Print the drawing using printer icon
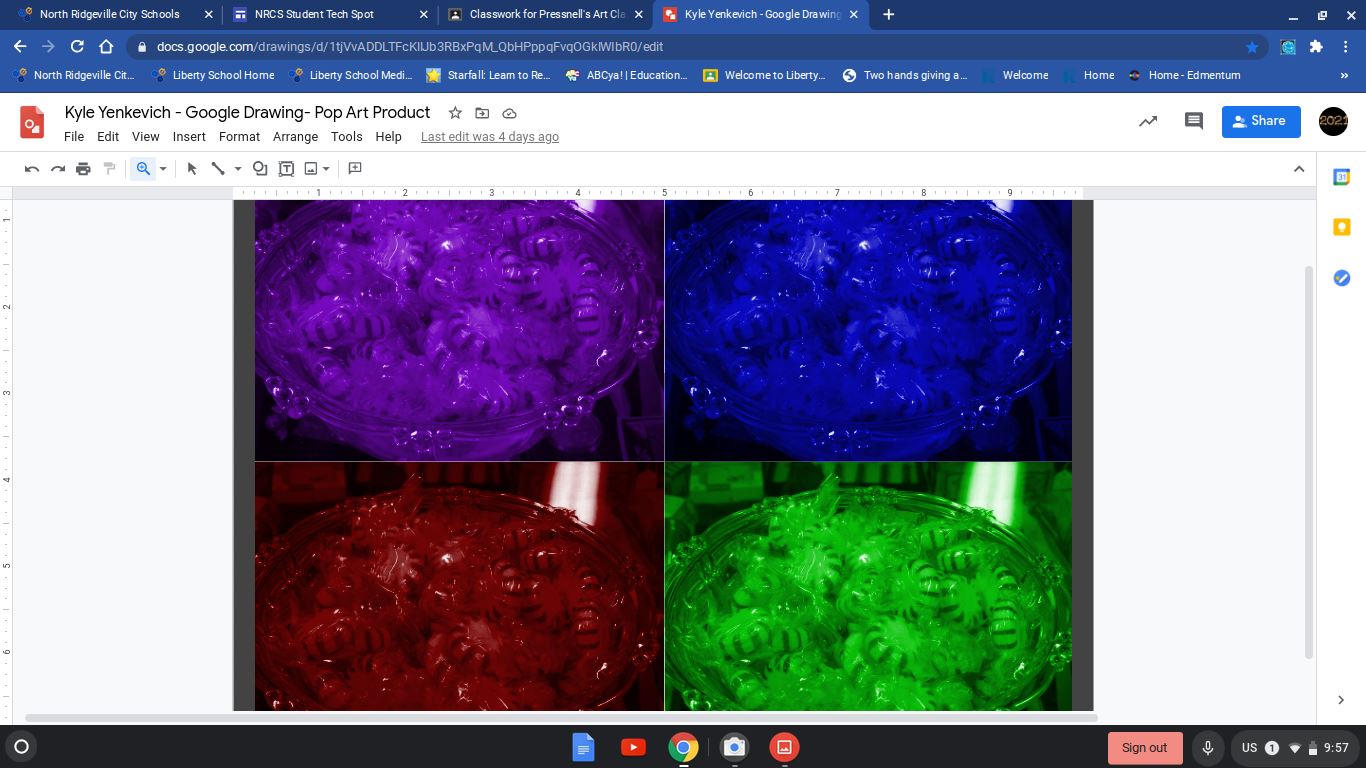Screen dimensions: 1366x768 click(x=83, y=169)
